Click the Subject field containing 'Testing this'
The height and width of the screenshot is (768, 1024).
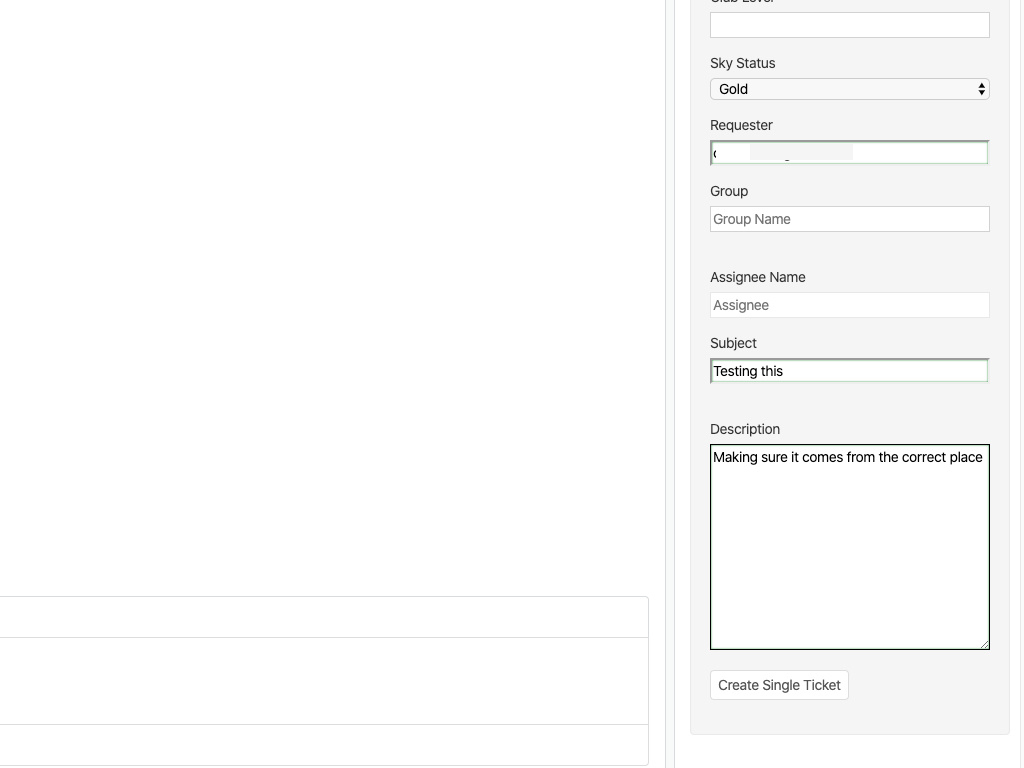tap(849, 371)
